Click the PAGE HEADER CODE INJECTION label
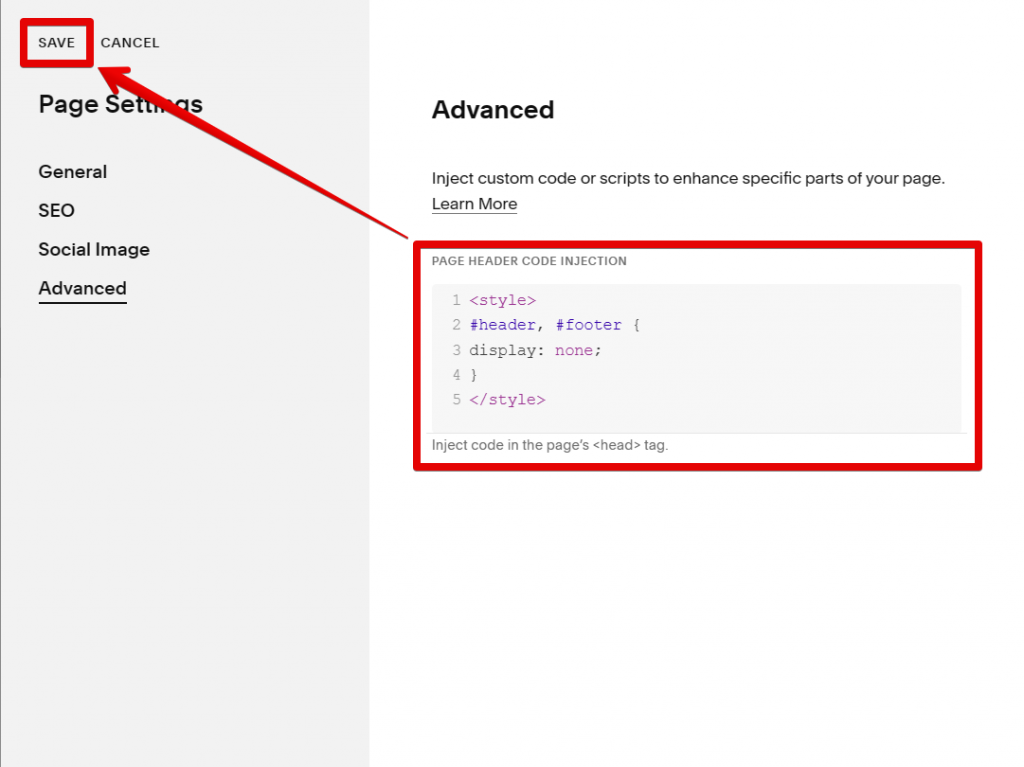 [528, 260]
